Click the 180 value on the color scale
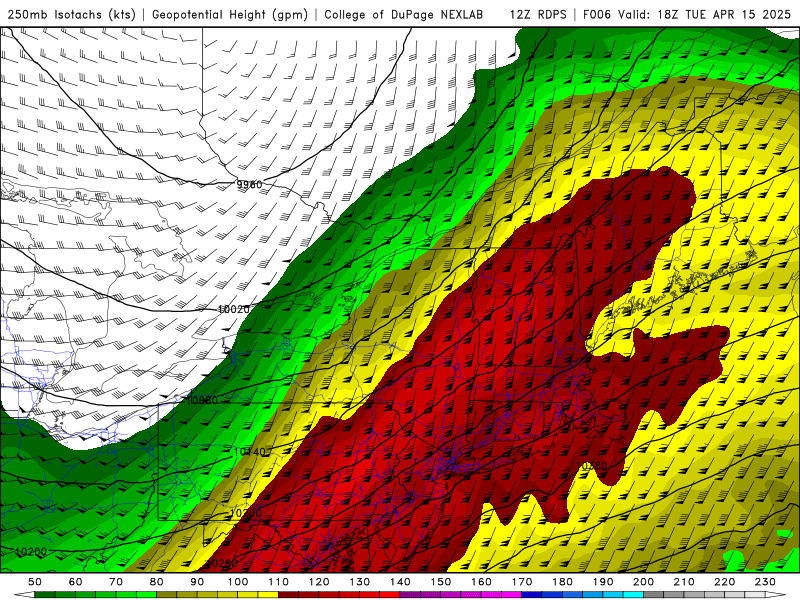The height and width of the screenshot is (600, 800). [562, 582]
